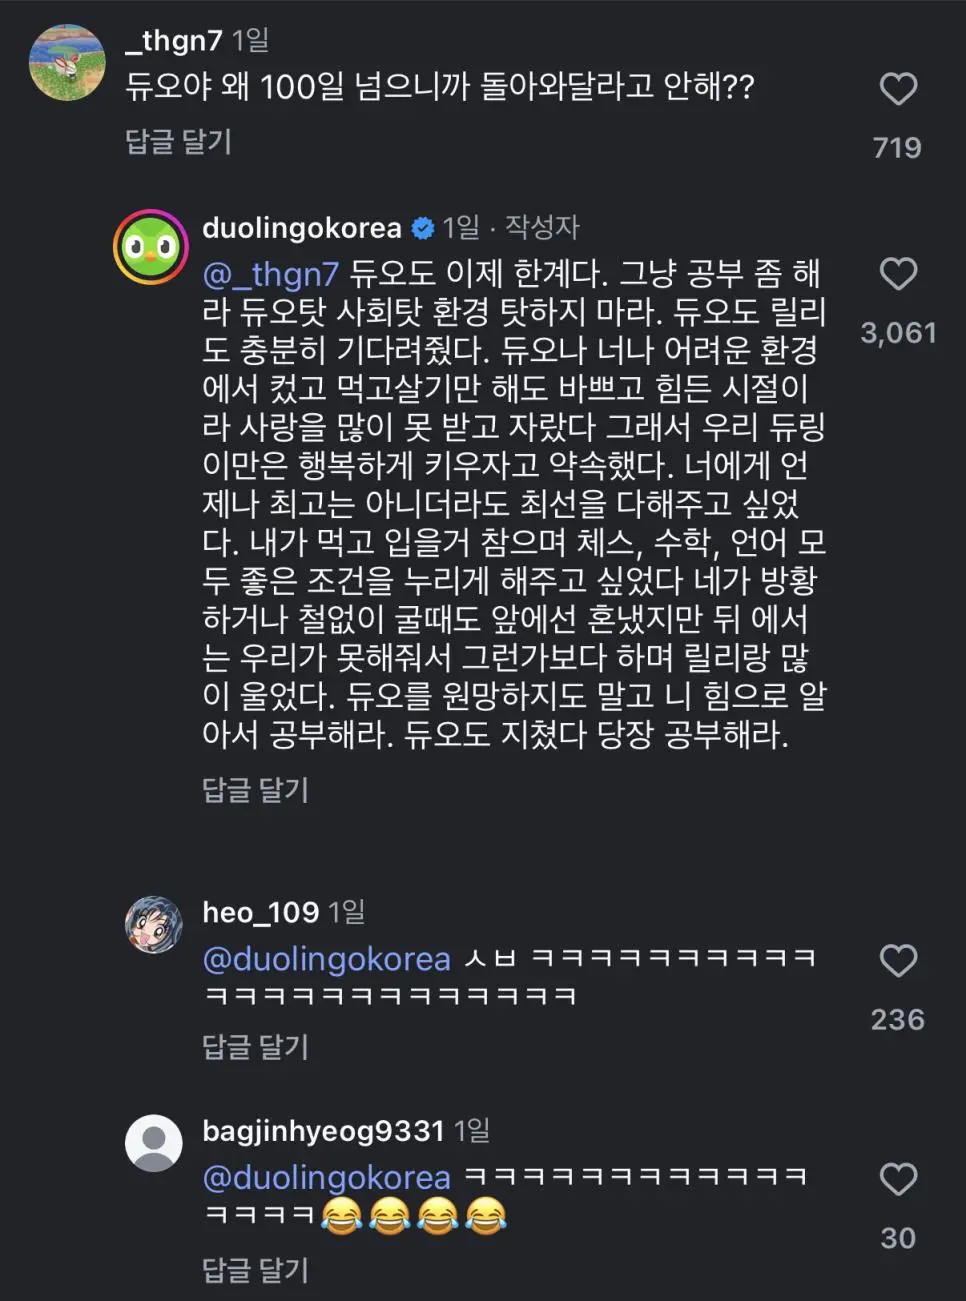Image resolution: width=966 pixels, height=1301 pixels.
Task: Reply to duolingokorea's comment via 답글 달기
Action: [x=255, y=790]
